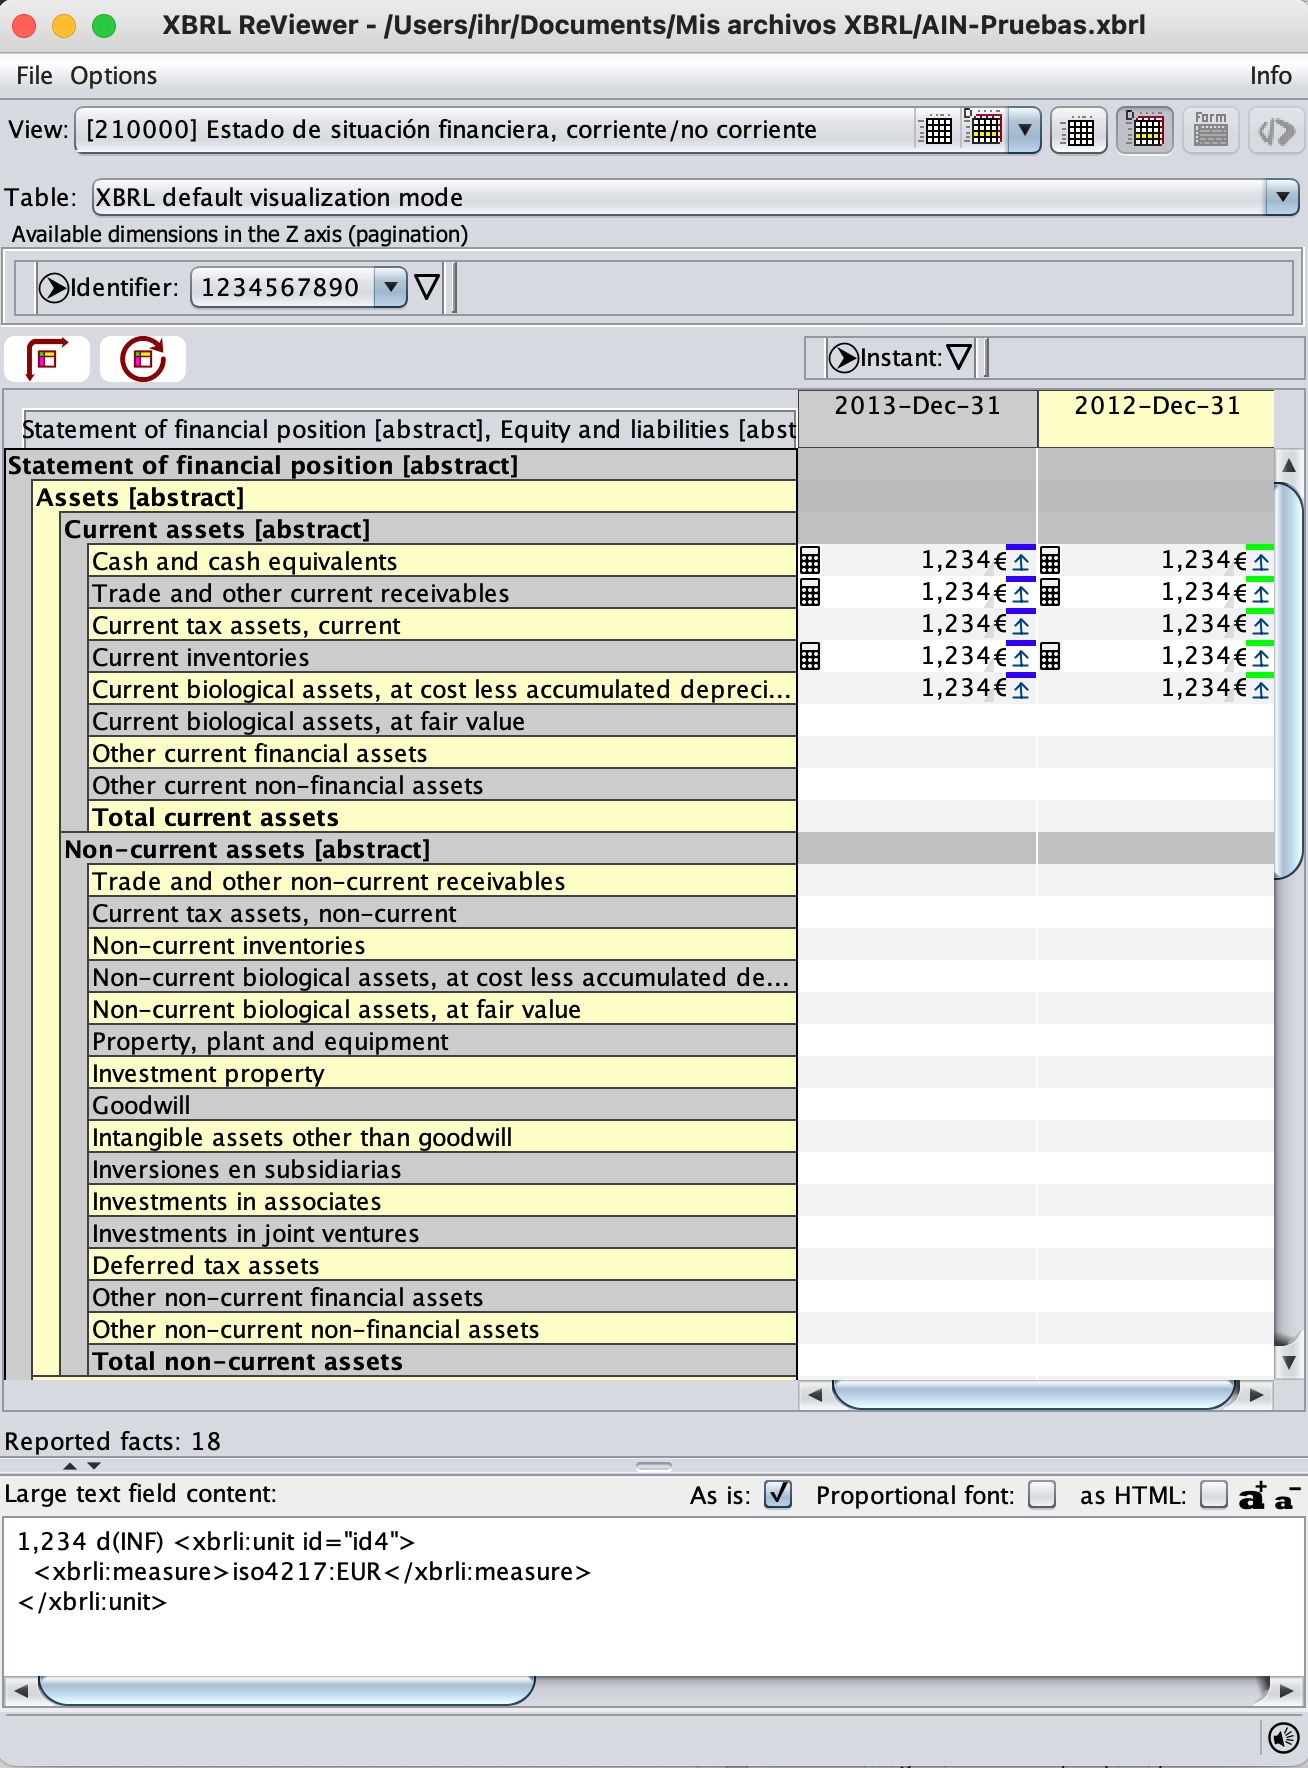Click the table's horizontal scroll left arrow

pyautogui.click(x=815, y=1394)
